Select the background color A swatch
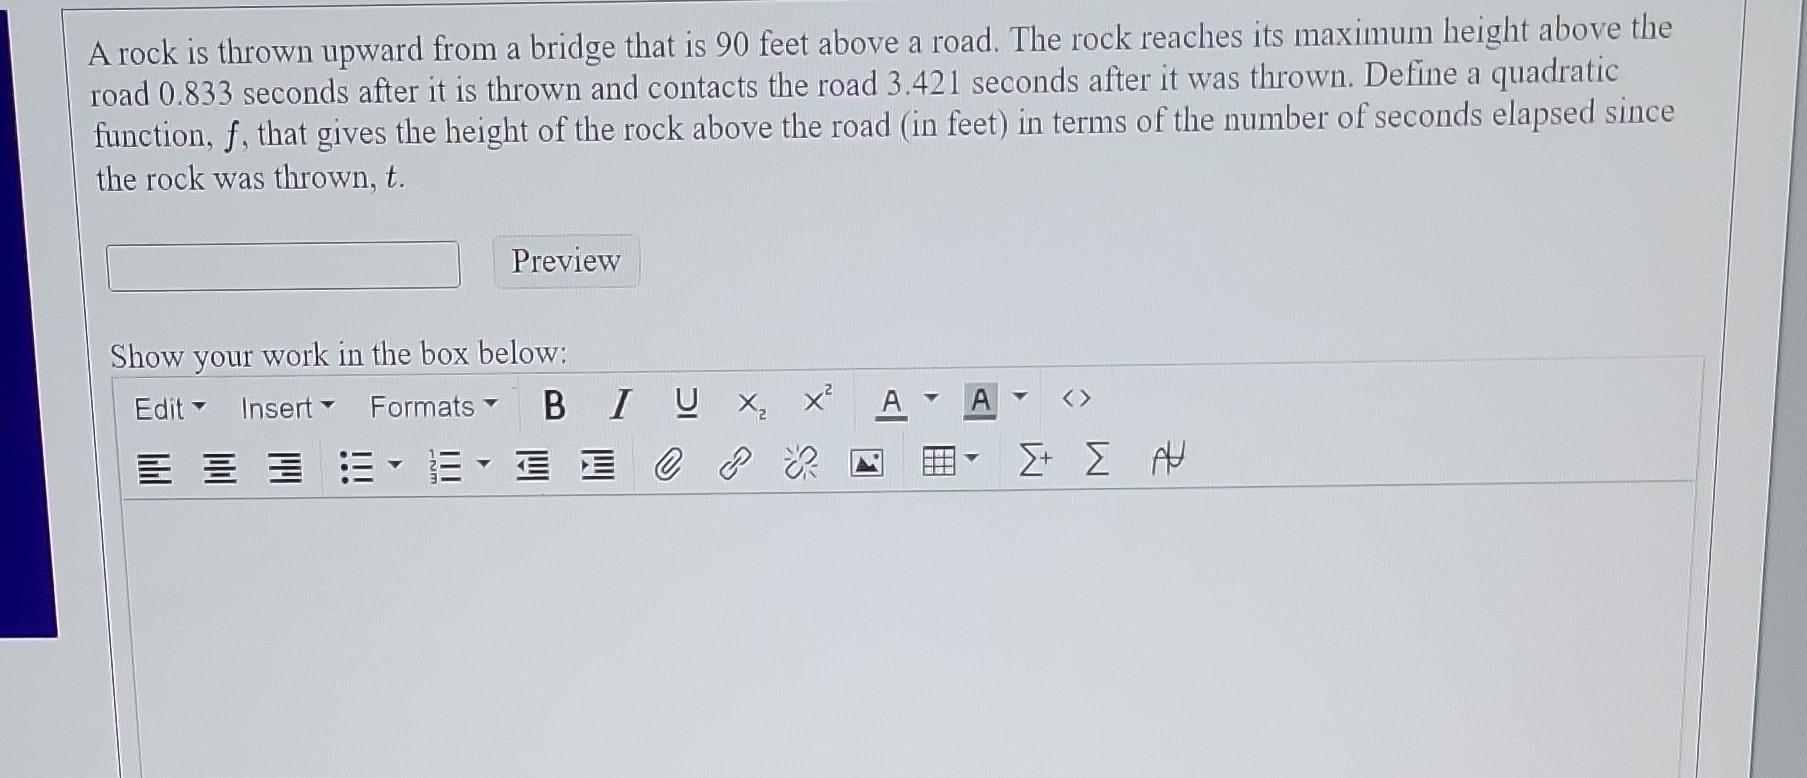The height and width of the screenshot is (778, 1807). coord(981,400)
